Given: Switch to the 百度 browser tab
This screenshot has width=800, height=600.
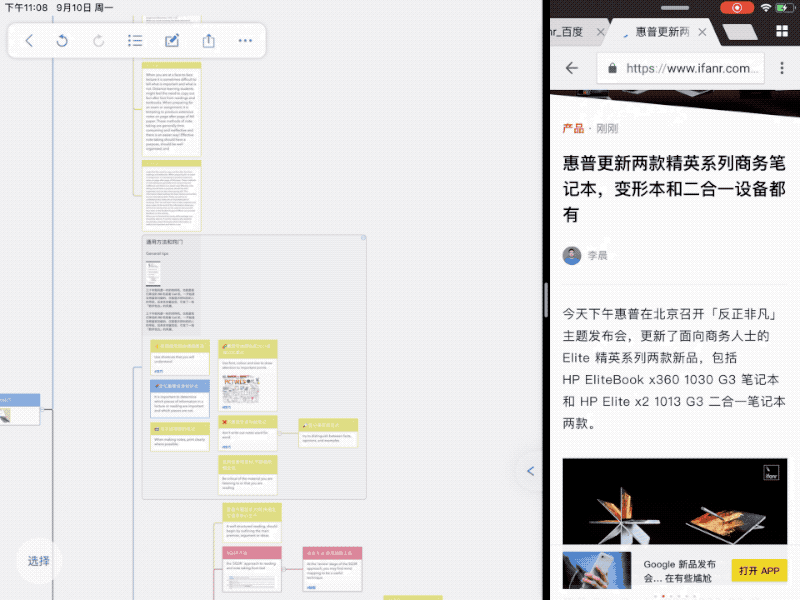Looking at the screenshot, I should pyautogui.click(x=571, y=32).
